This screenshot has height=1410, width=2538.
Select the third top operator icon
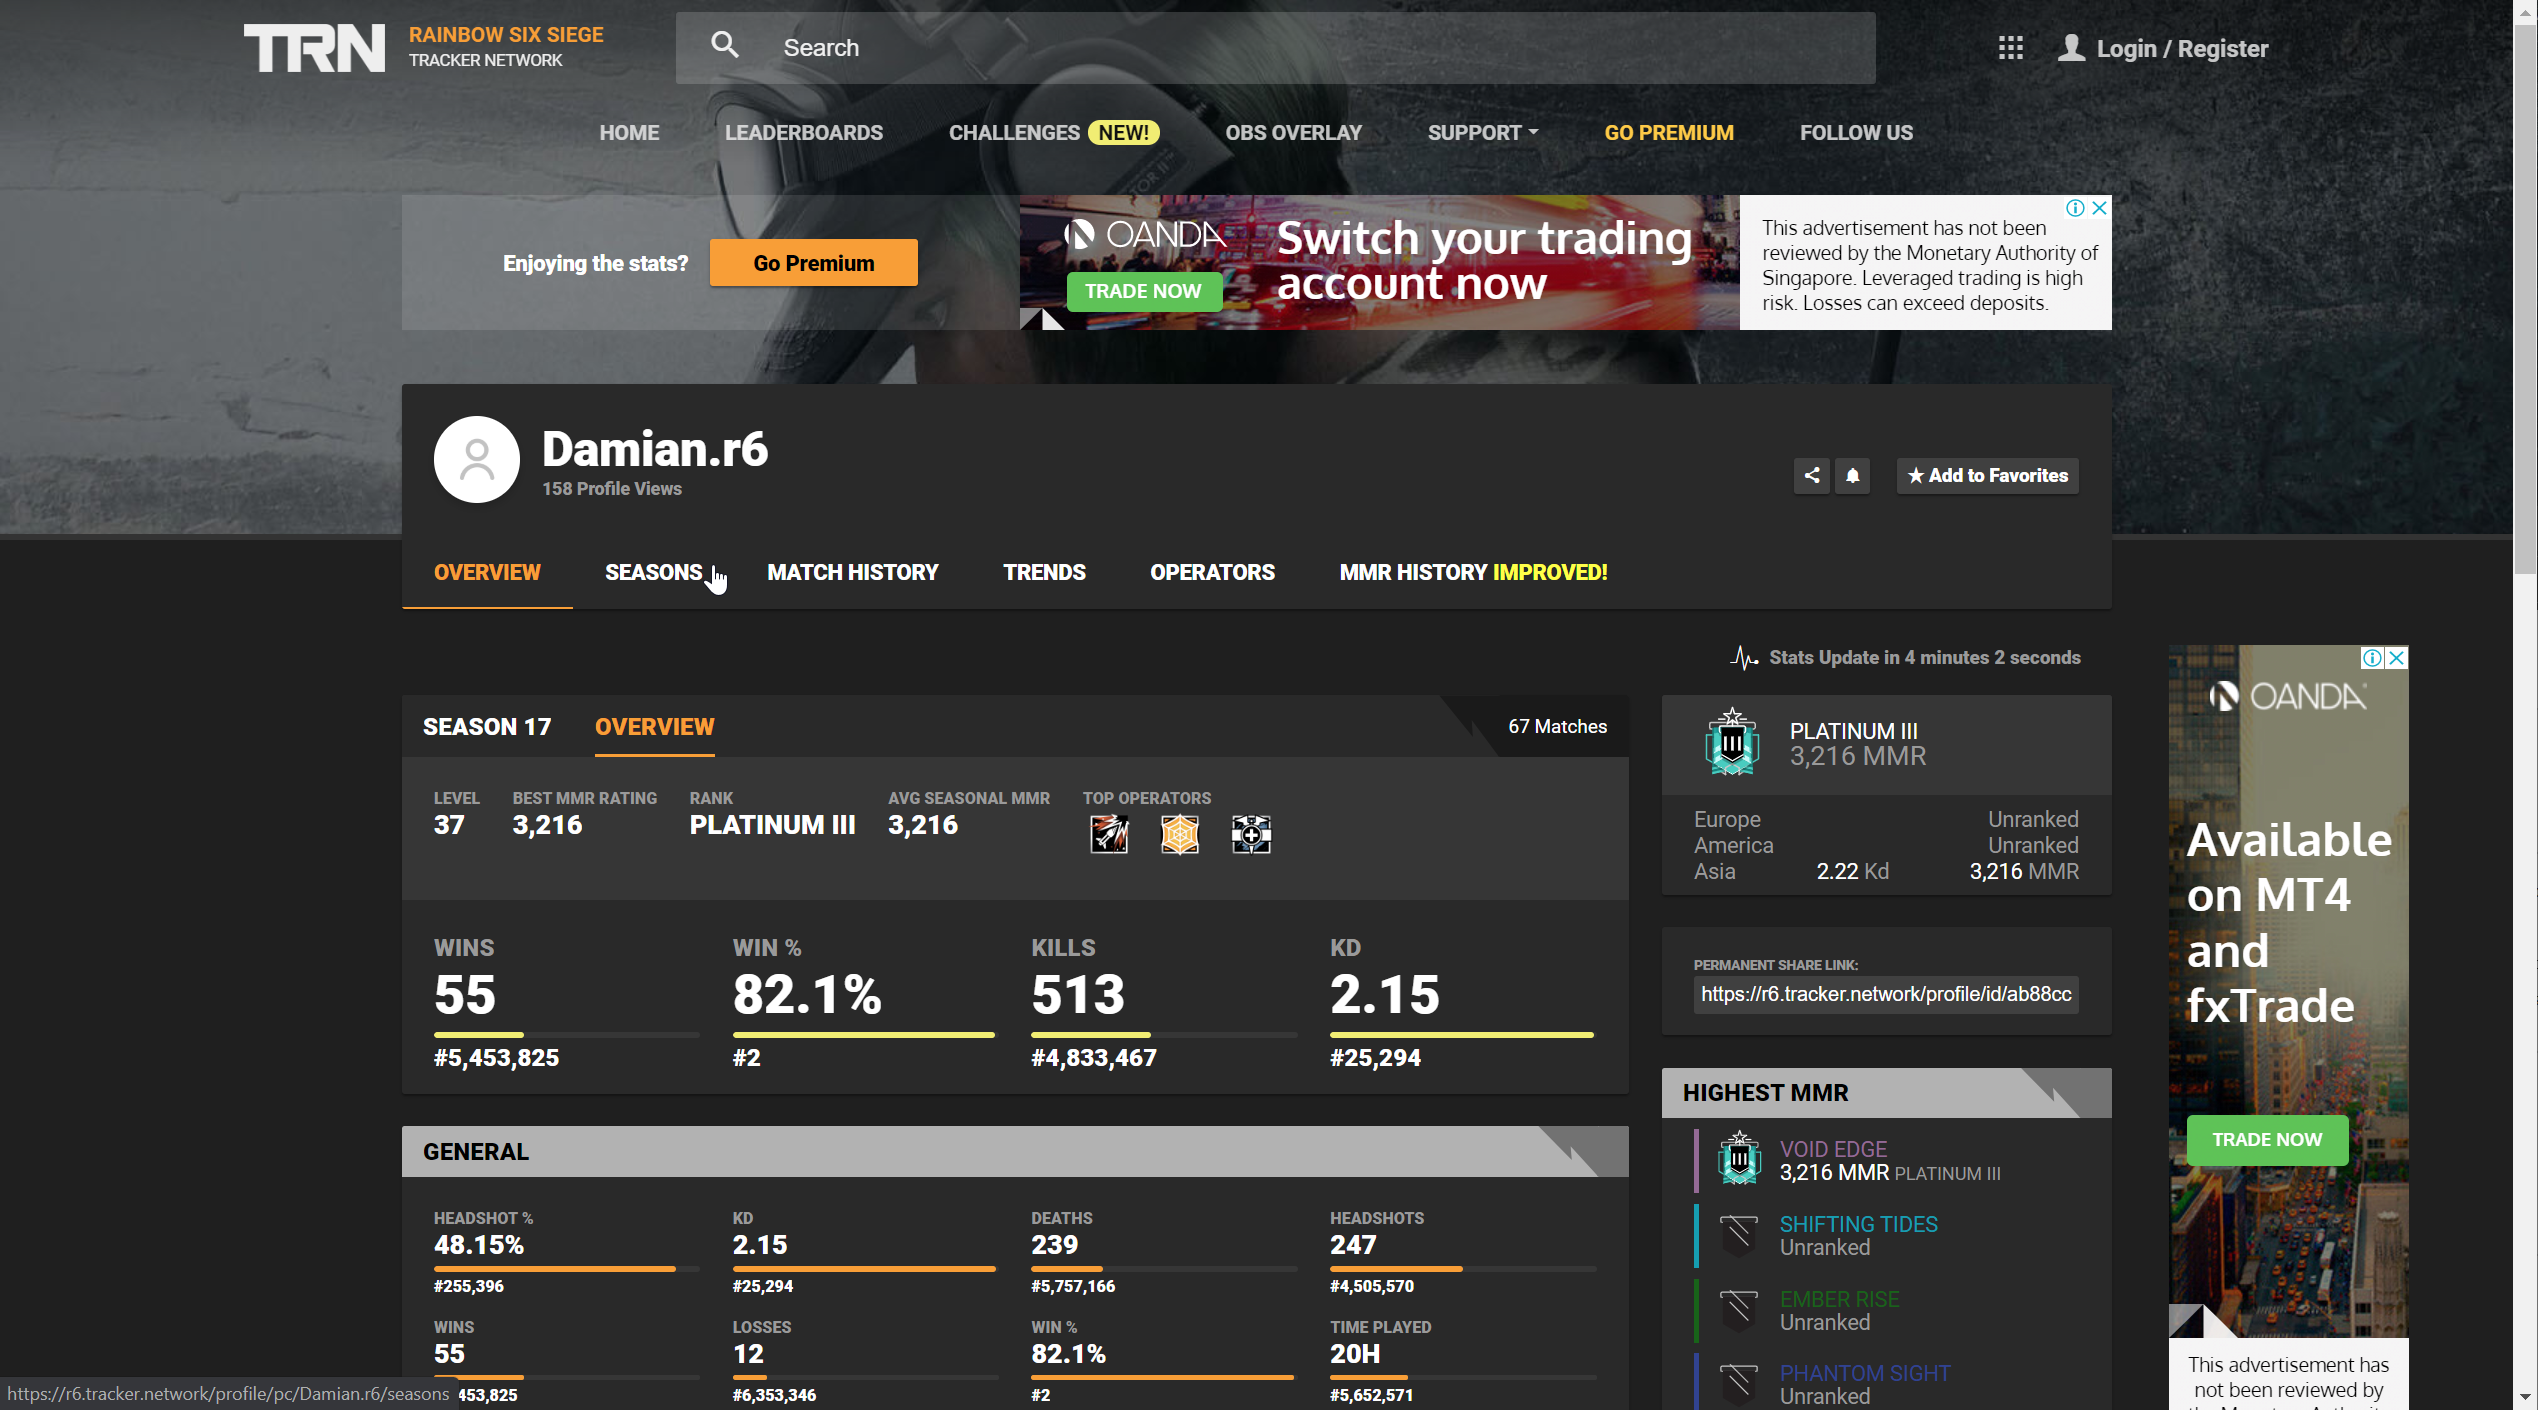1251,834
